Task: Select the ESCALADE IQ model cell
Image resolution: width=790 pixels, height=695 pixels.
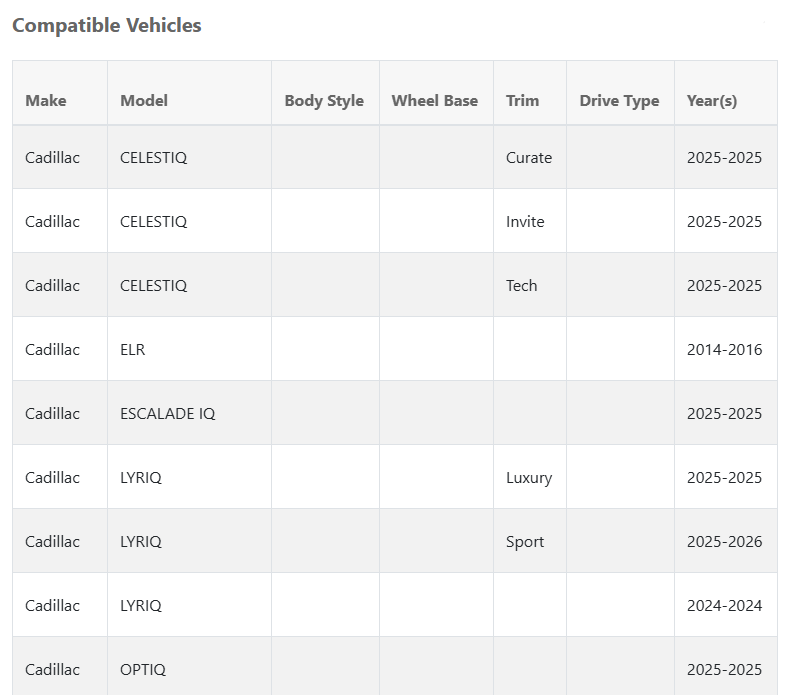Action: (x=167, y=414)
